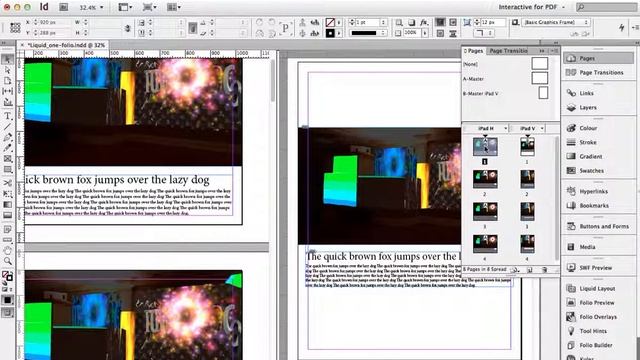Open the Gradient panel

(598, 157)
